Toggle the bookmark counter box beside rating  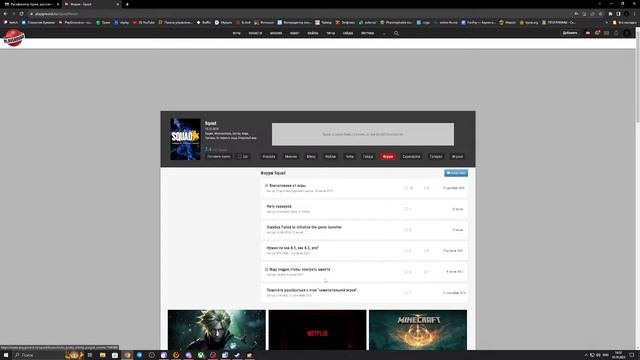click(x=242, y=156)
